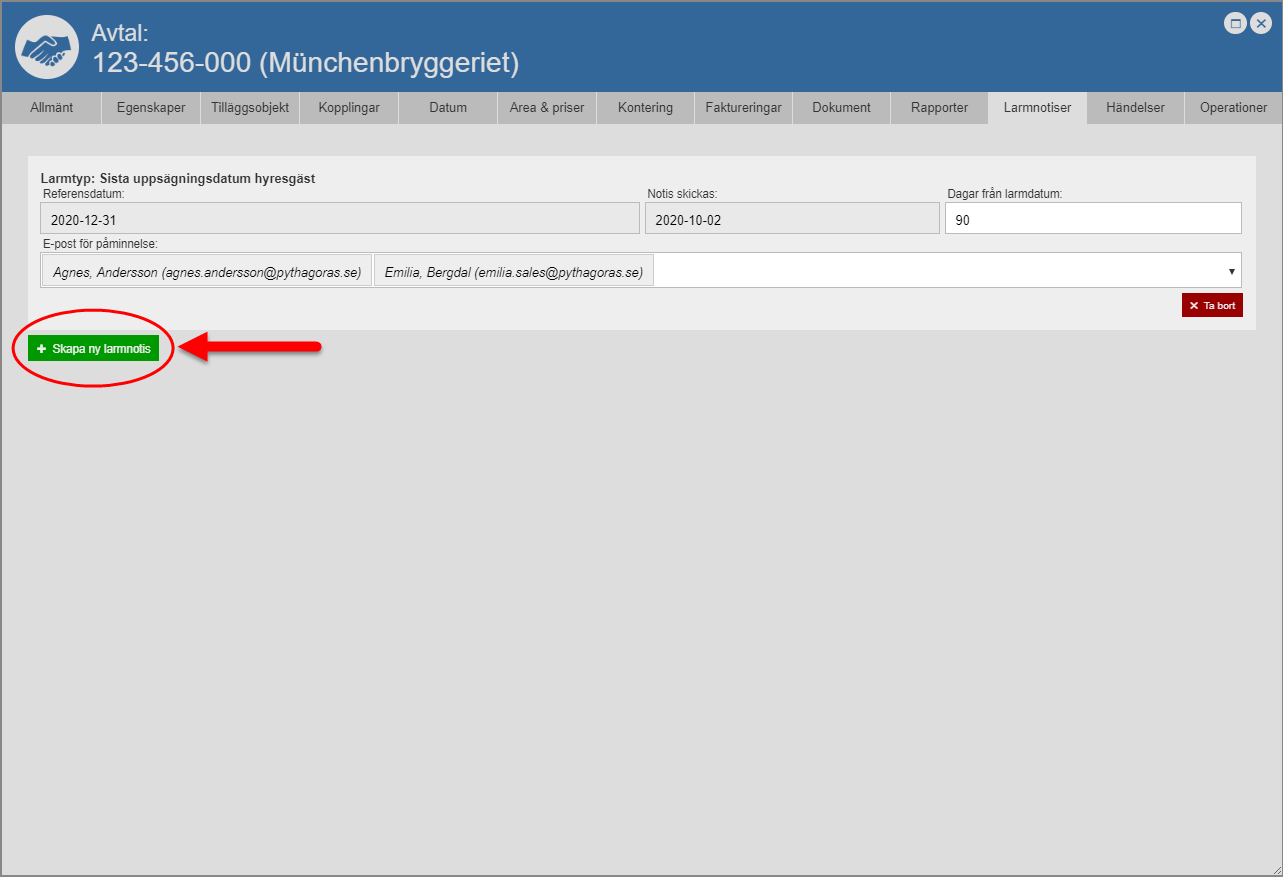Select the Agnes Andersson email recipient tag
1283x877 pixels.
coord(207,271)
